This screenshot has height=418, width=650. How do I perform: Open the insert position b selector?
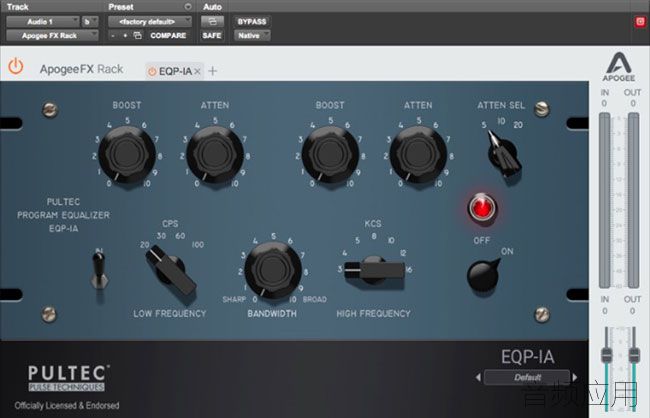click(90, 22)
